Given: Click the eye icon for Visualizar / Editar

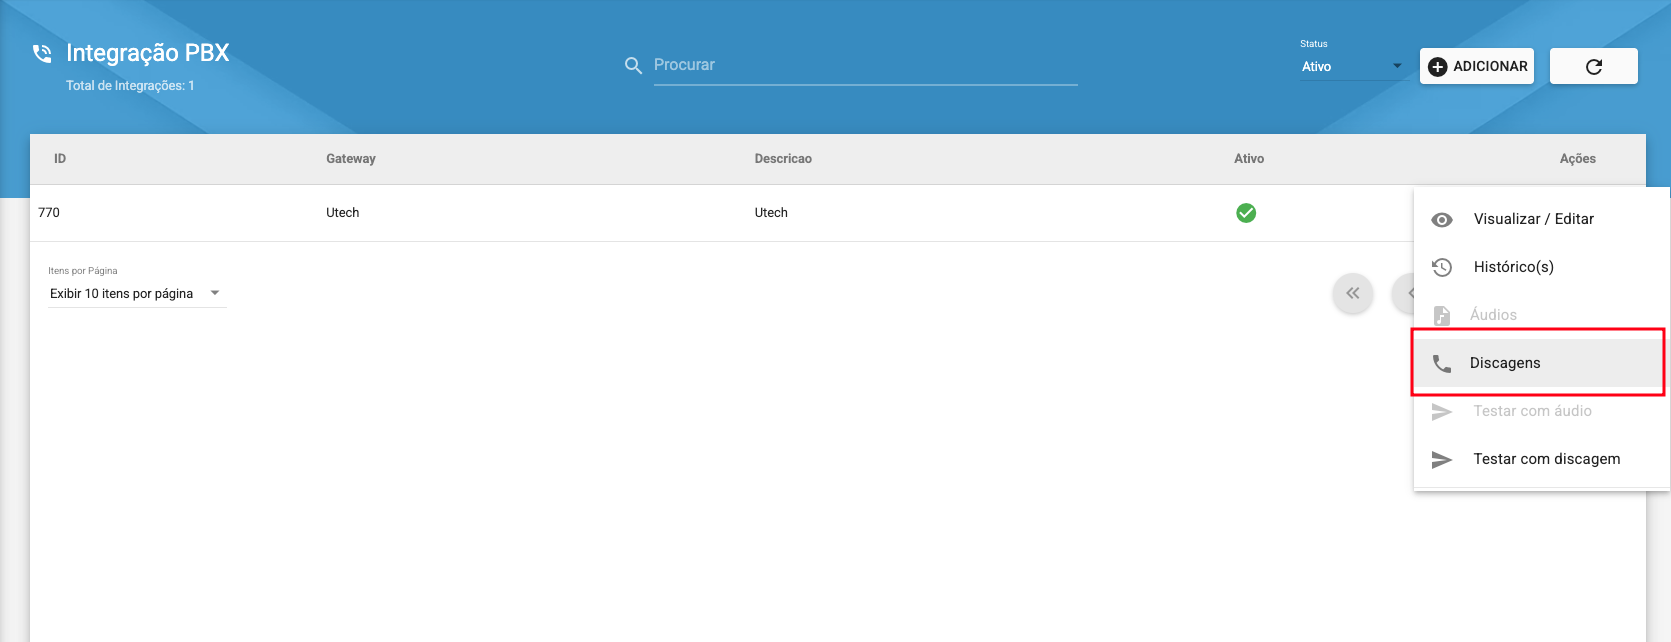Looking at the screenshot, I should 1441,220.
